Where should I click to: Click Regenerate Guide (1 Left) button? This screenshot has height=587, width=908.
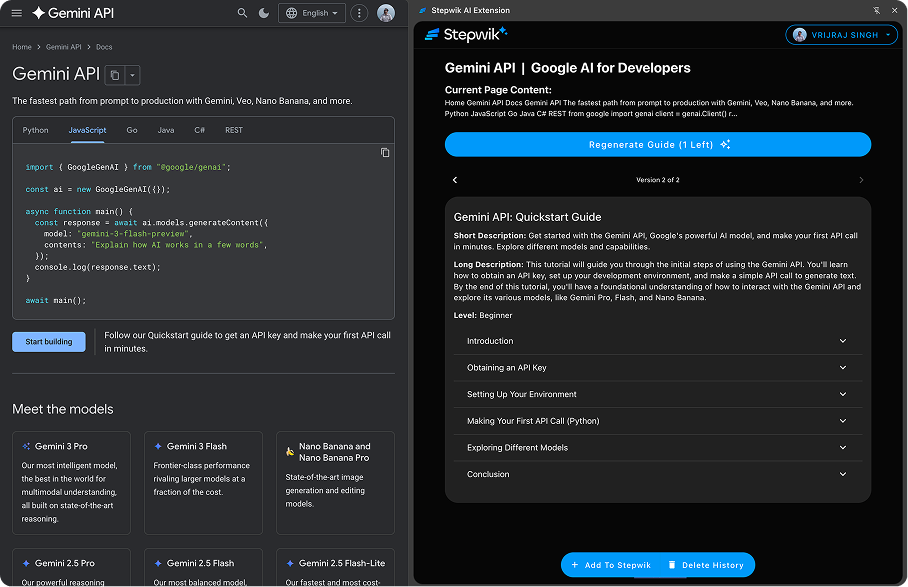click(x=658, y=145)
